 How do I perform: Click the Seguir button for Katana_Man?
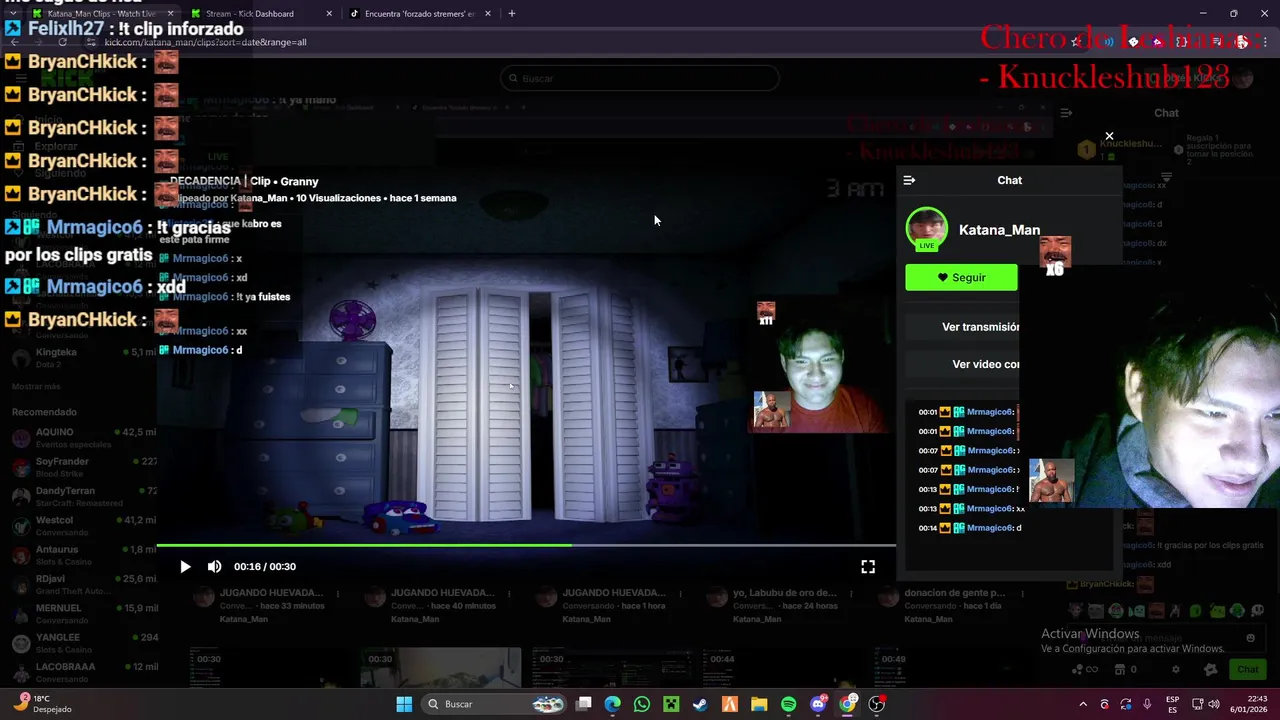coord(961,278)
